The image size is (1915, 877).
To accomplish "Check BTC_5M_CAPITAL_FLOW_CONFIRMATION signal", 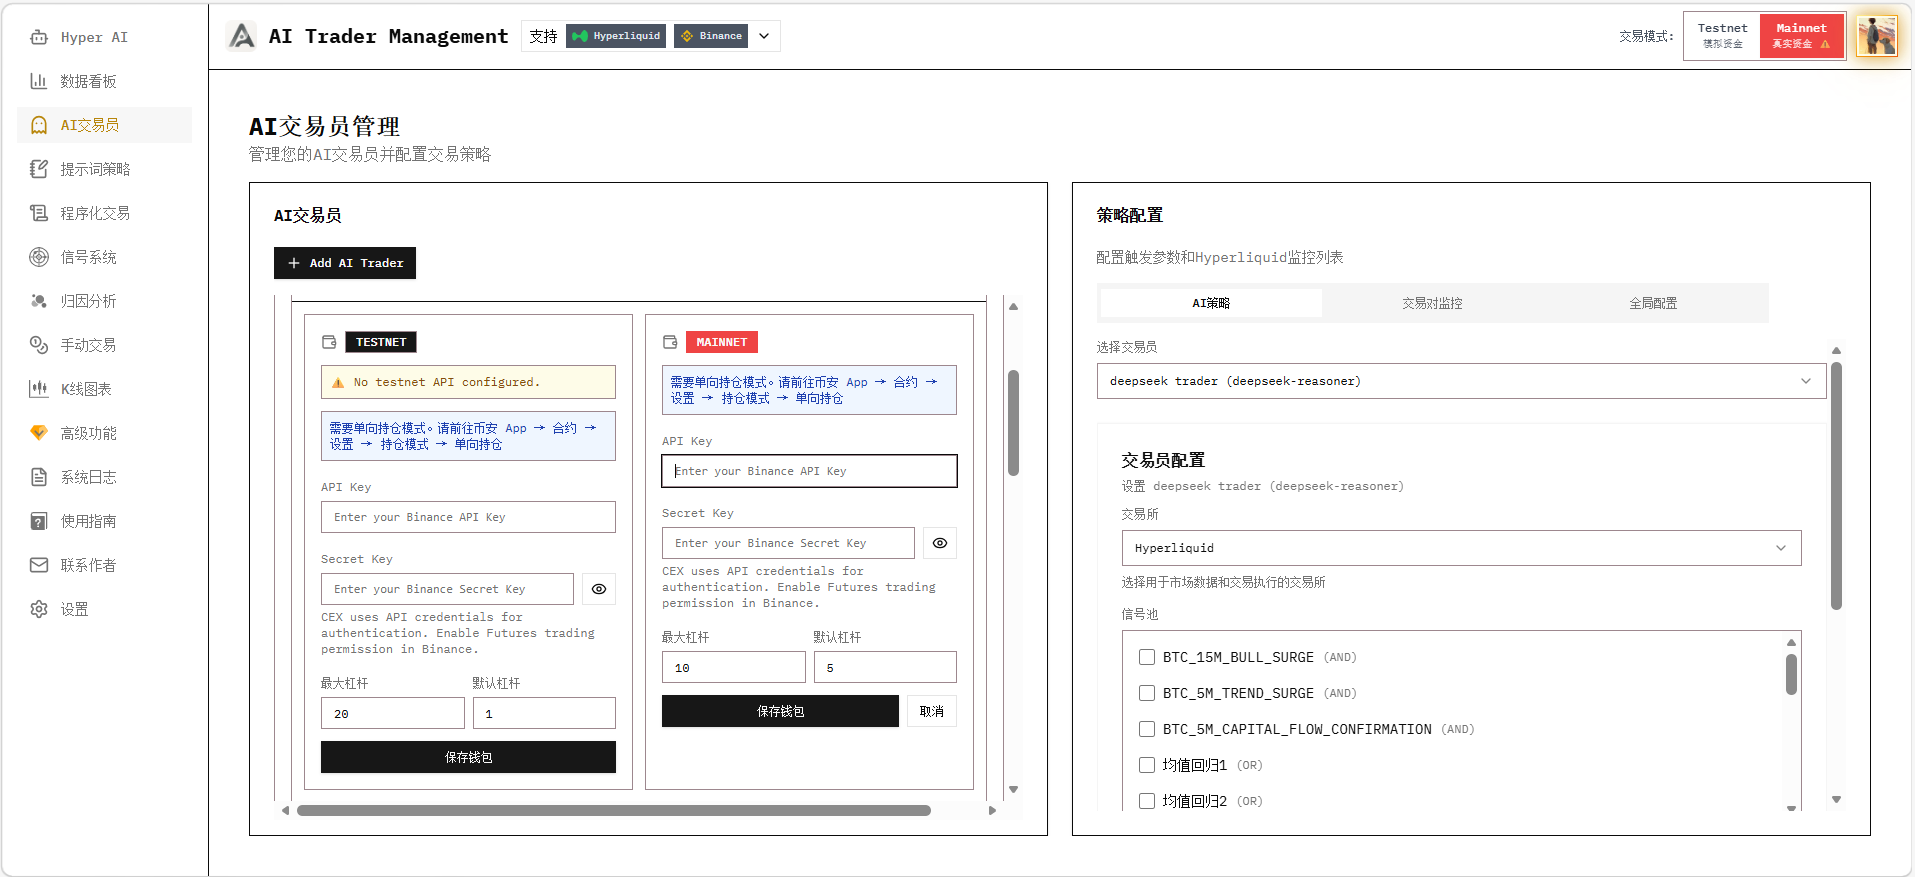I will pos(1147,729).
